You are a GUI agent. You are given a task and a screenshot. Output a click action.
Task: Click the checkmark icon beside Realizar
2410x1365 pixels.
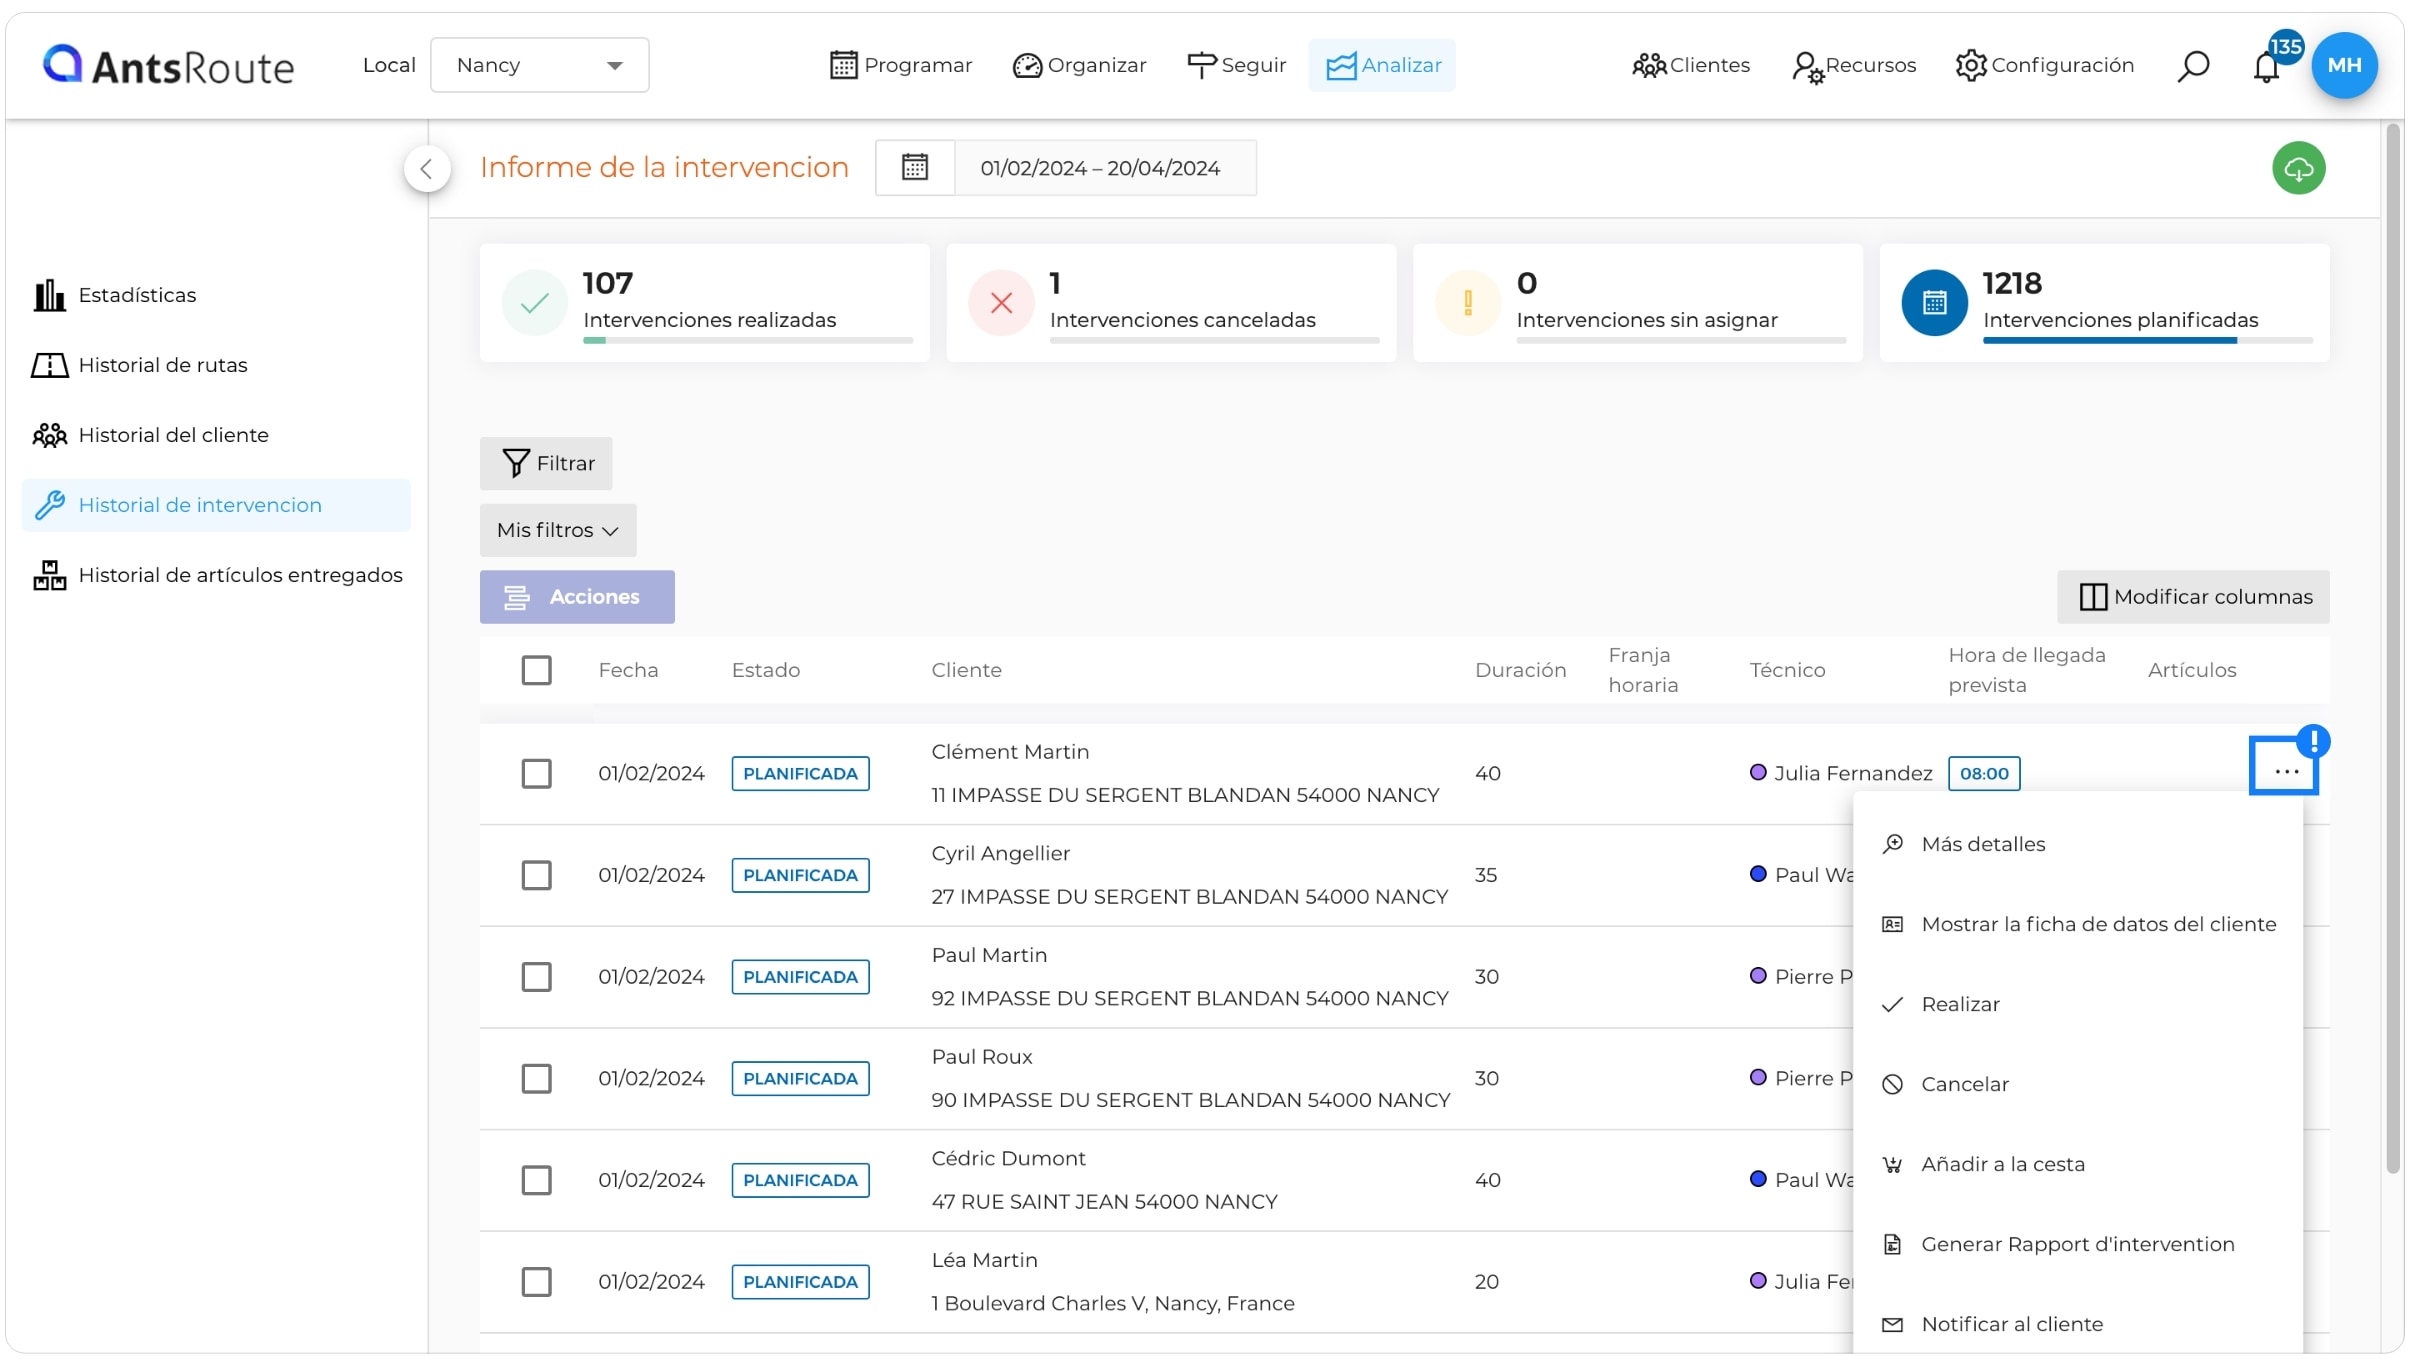tap(1892, 1004)
